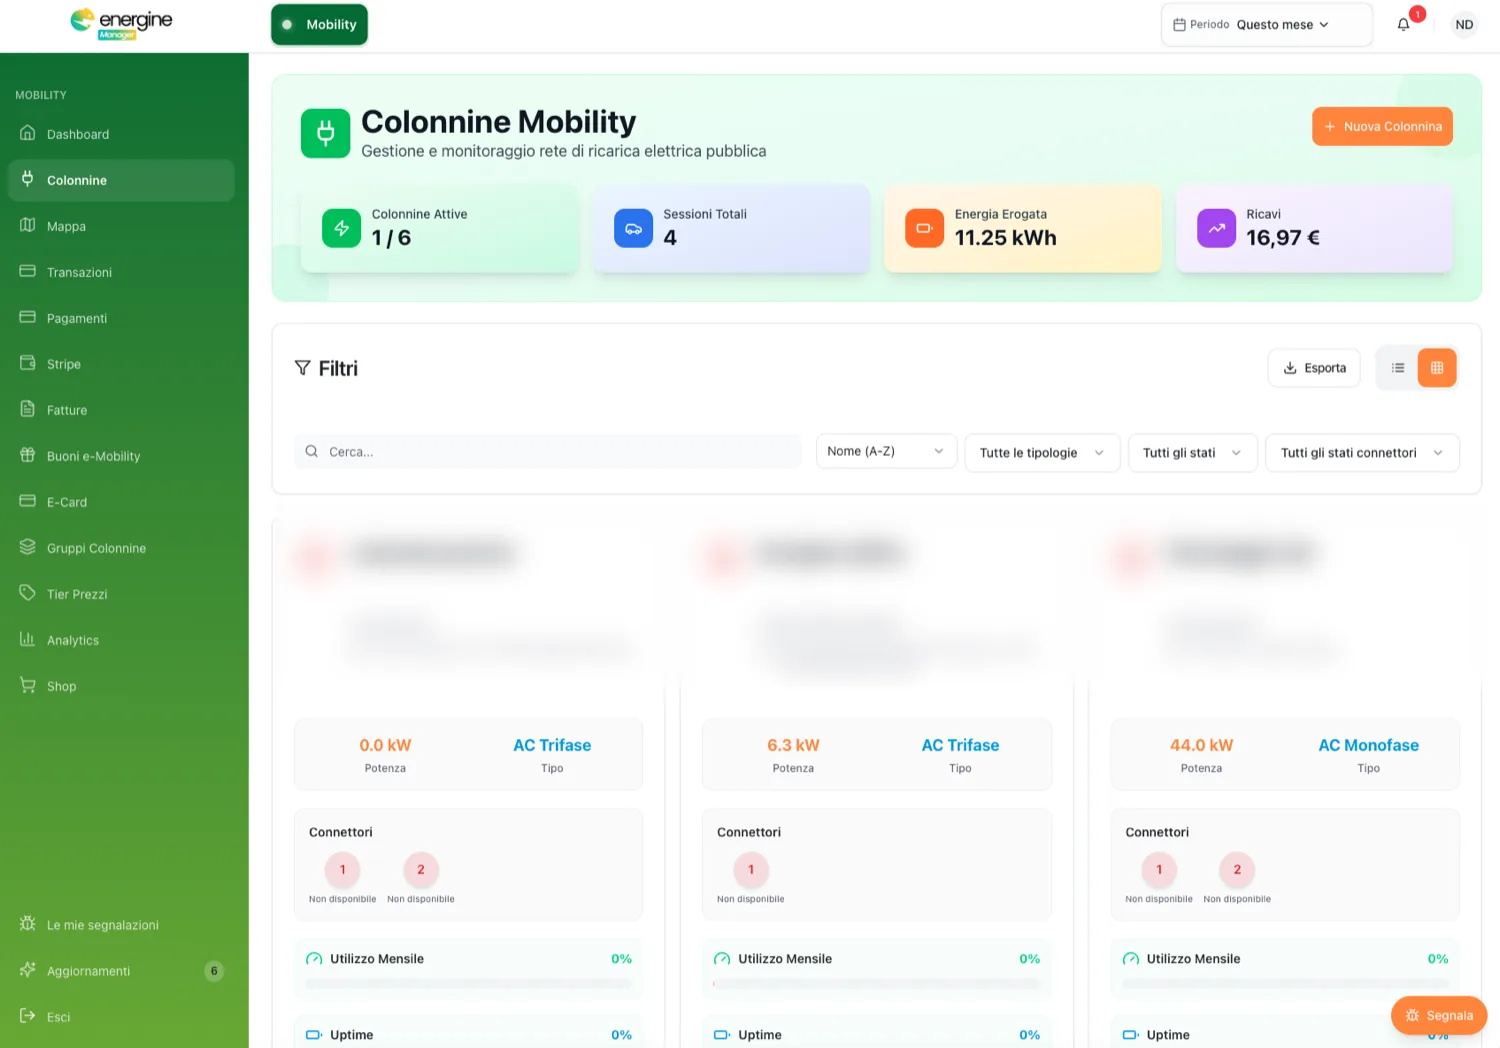This screenshot has width=1500, height=1048.
Task: Click the Gruppi Colonnine layers icon
Action: [28, 547]
